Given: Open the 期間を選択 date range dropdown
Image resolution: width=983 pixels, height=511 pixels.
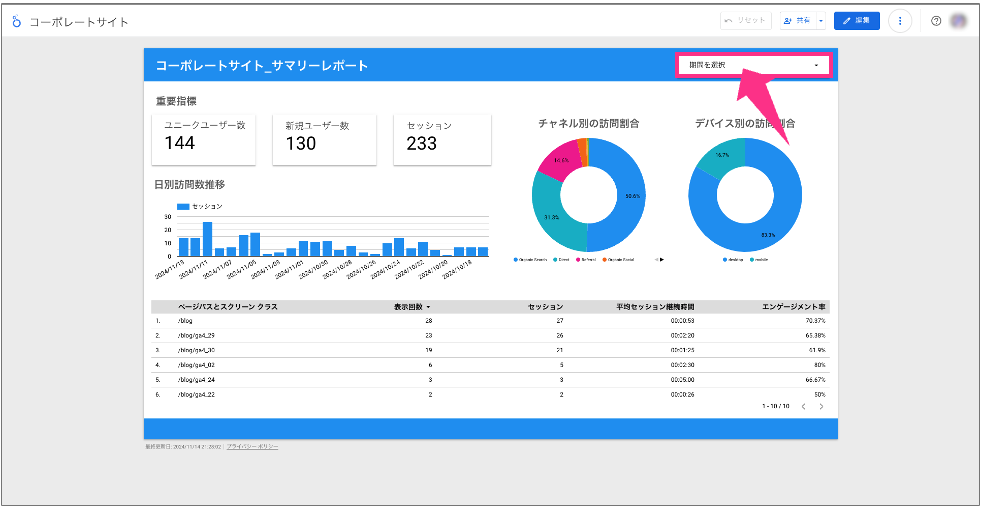Looking at the screenshot, I should point(753,65).
